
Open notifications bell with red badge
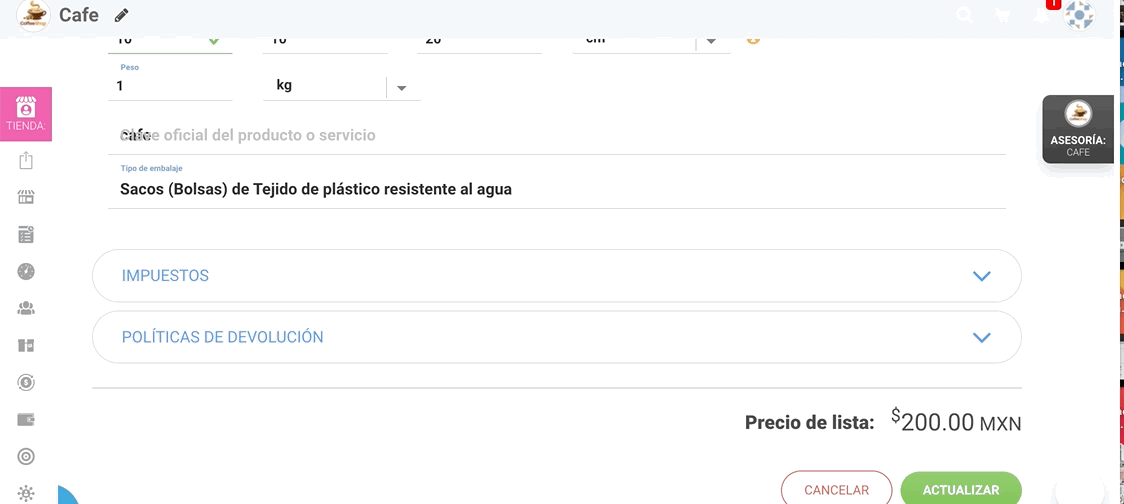(x=1042, y=14)
